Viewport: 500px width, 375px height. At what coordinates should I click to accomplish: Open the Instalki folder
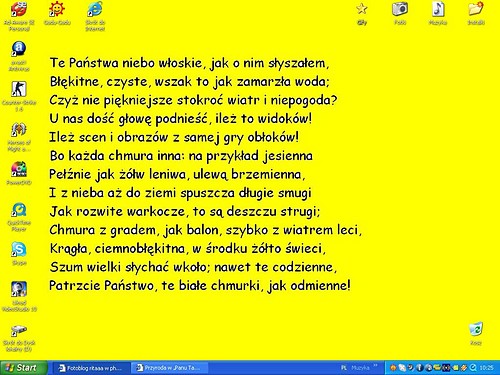click(476, 13)
